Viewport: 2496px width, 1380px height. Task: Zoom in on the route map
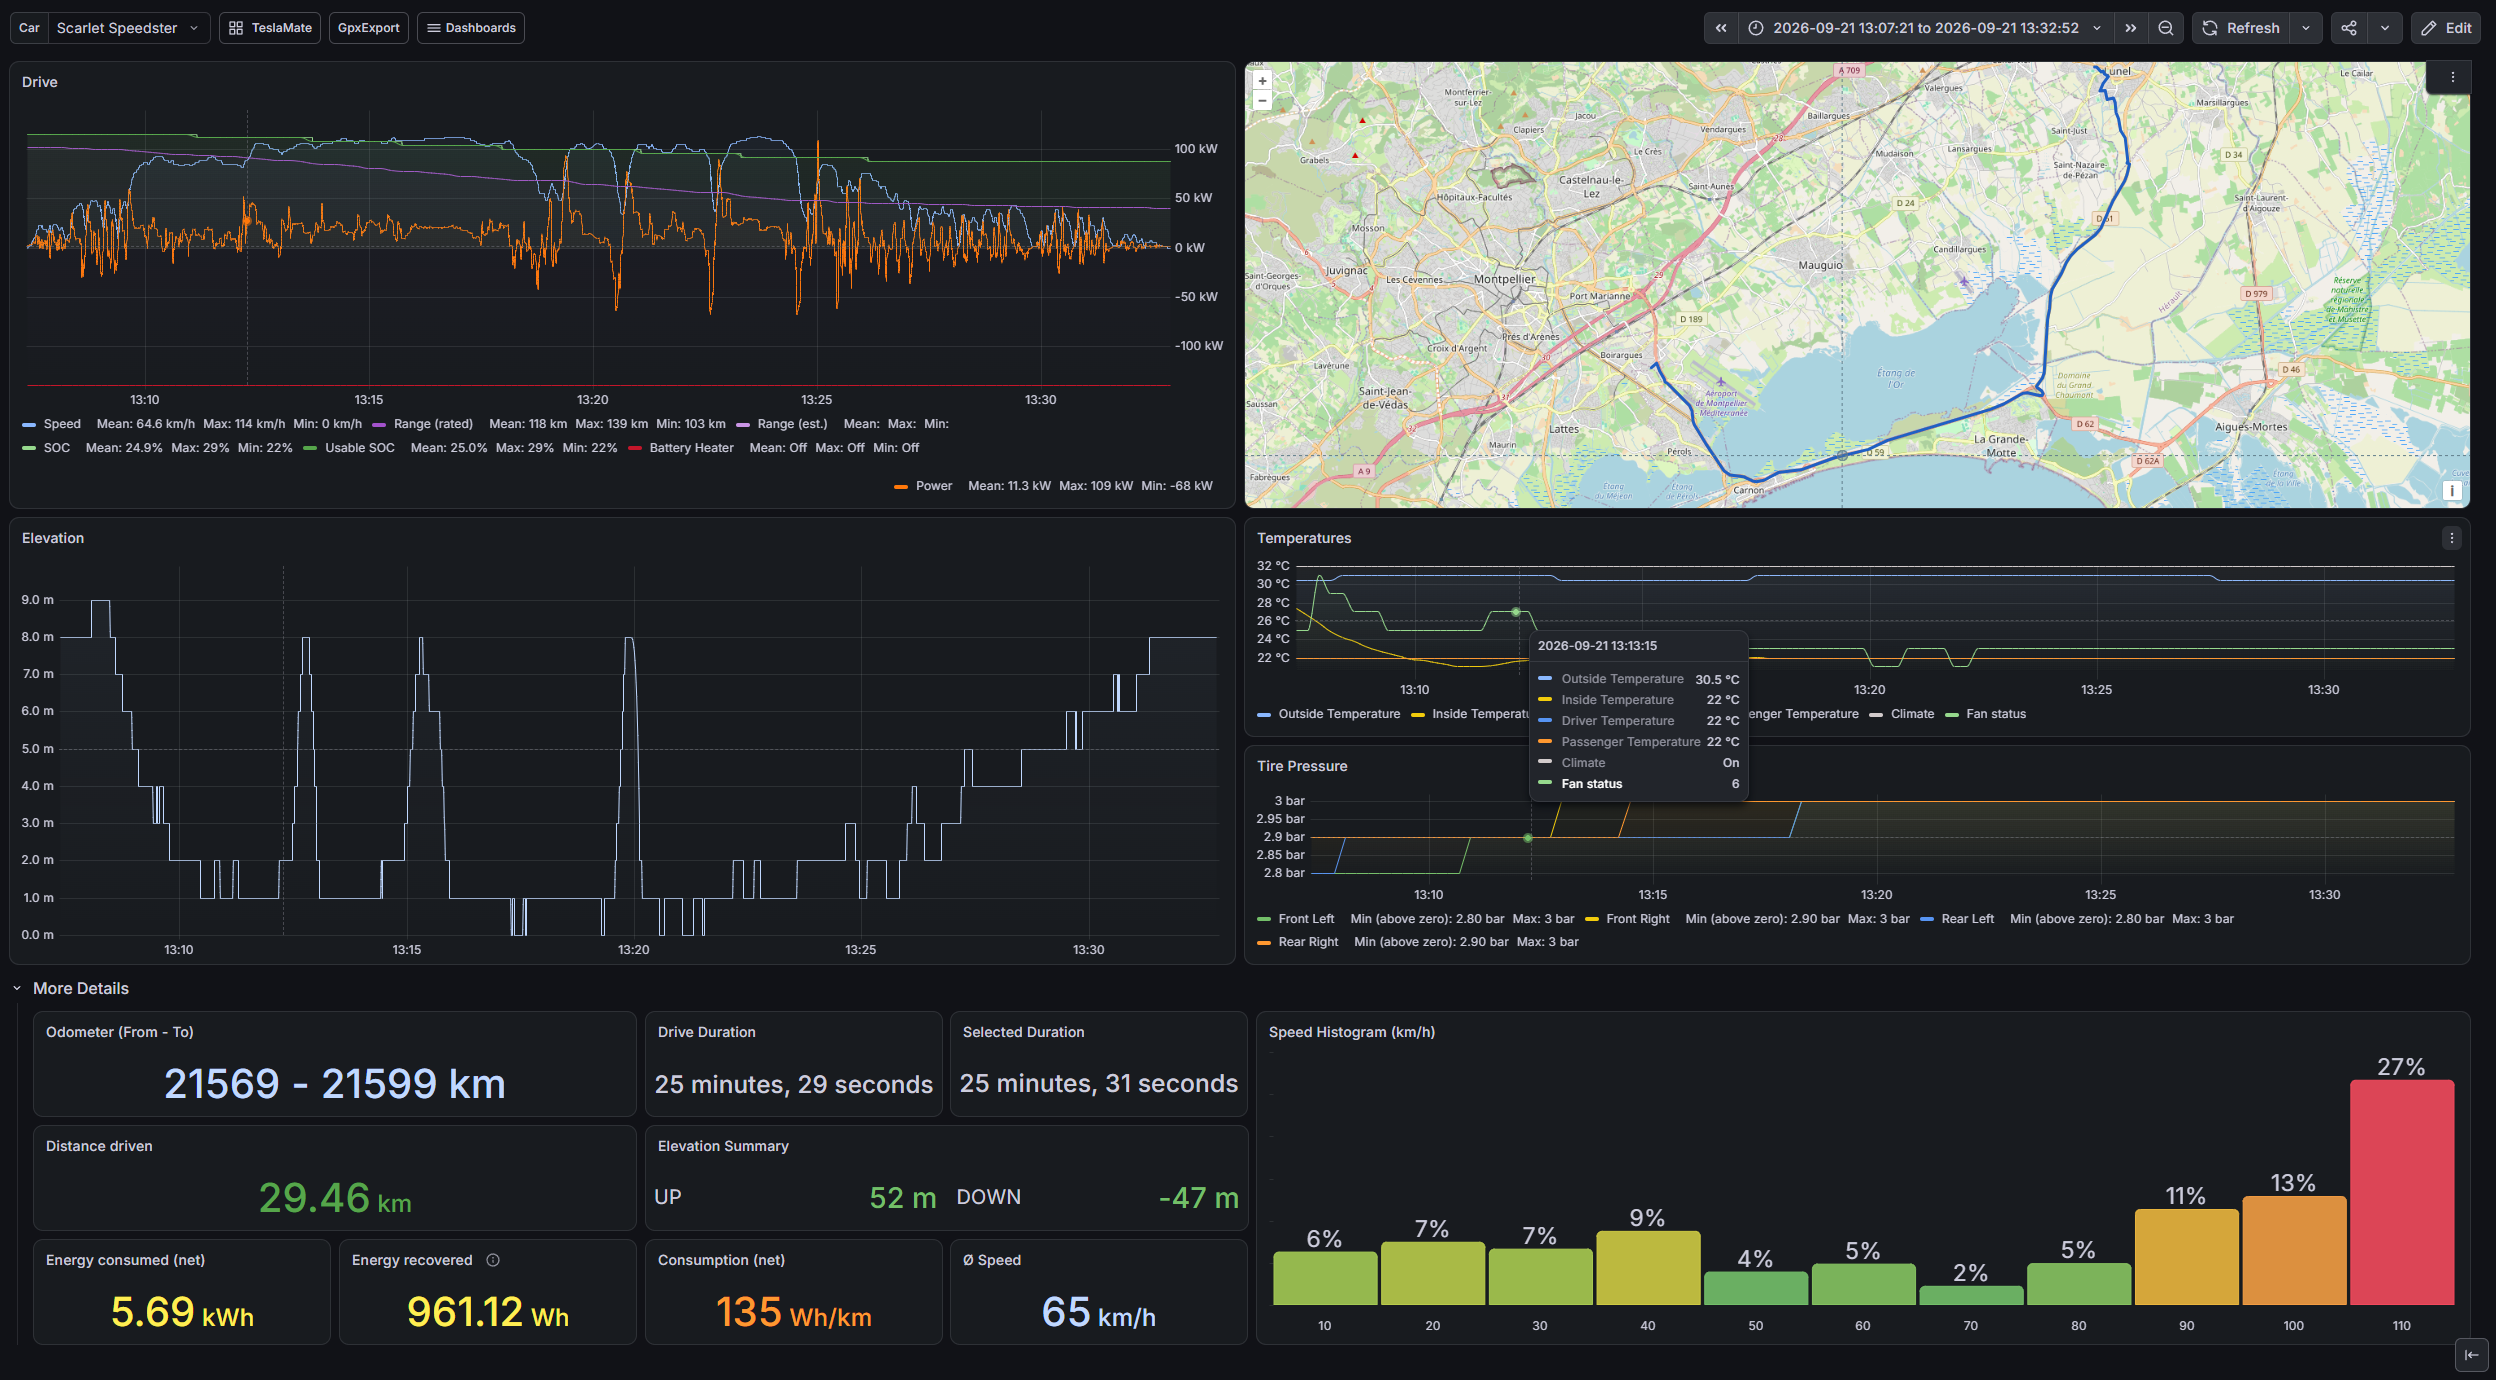tap(1262, 81)
